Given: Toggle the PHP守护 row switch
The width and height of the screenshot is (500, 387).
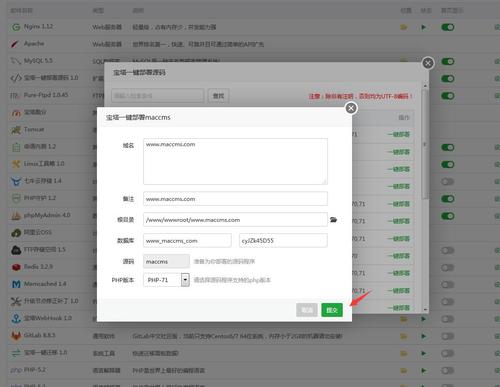Looking at the screenshot, I should (448, 199).
